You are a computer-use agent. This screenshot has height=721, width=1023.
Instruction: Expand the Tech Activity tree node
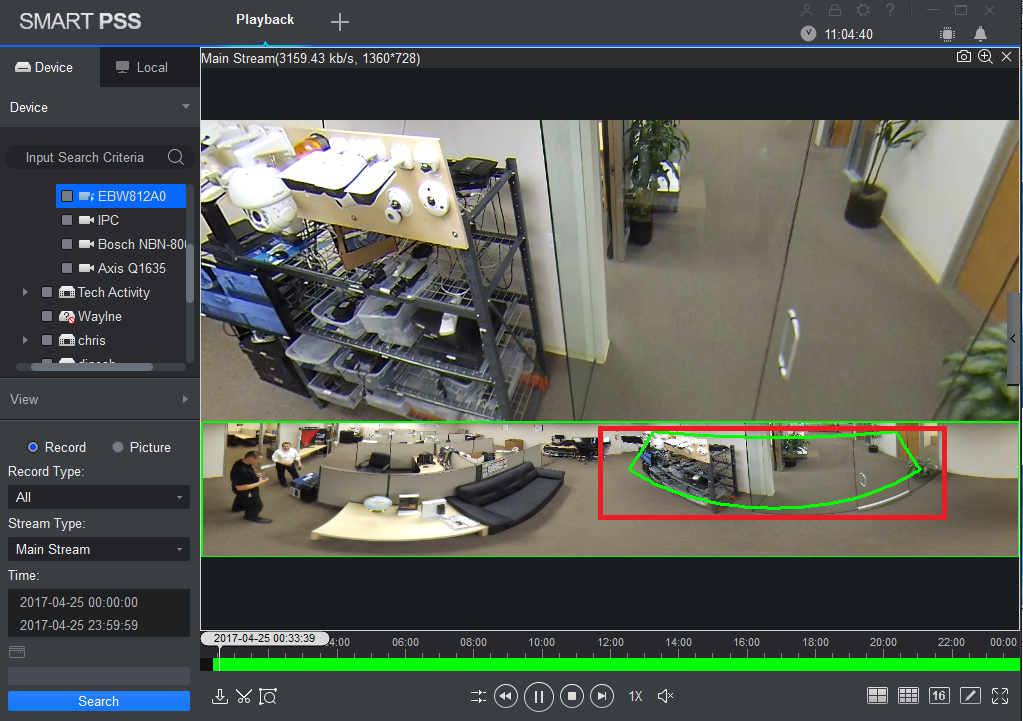[25, 292]
